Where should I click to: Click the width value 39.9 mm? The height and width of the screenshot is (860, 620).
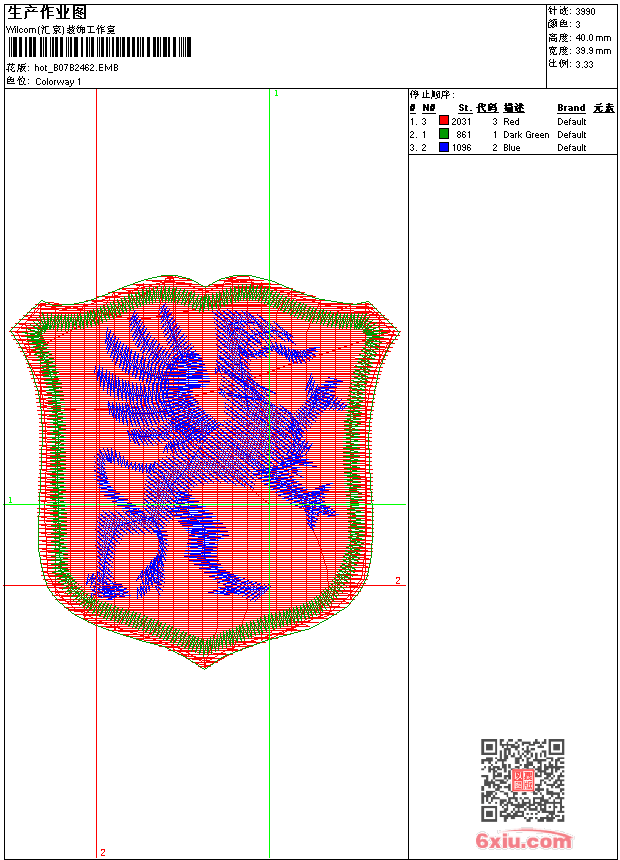tap(593, 50)
